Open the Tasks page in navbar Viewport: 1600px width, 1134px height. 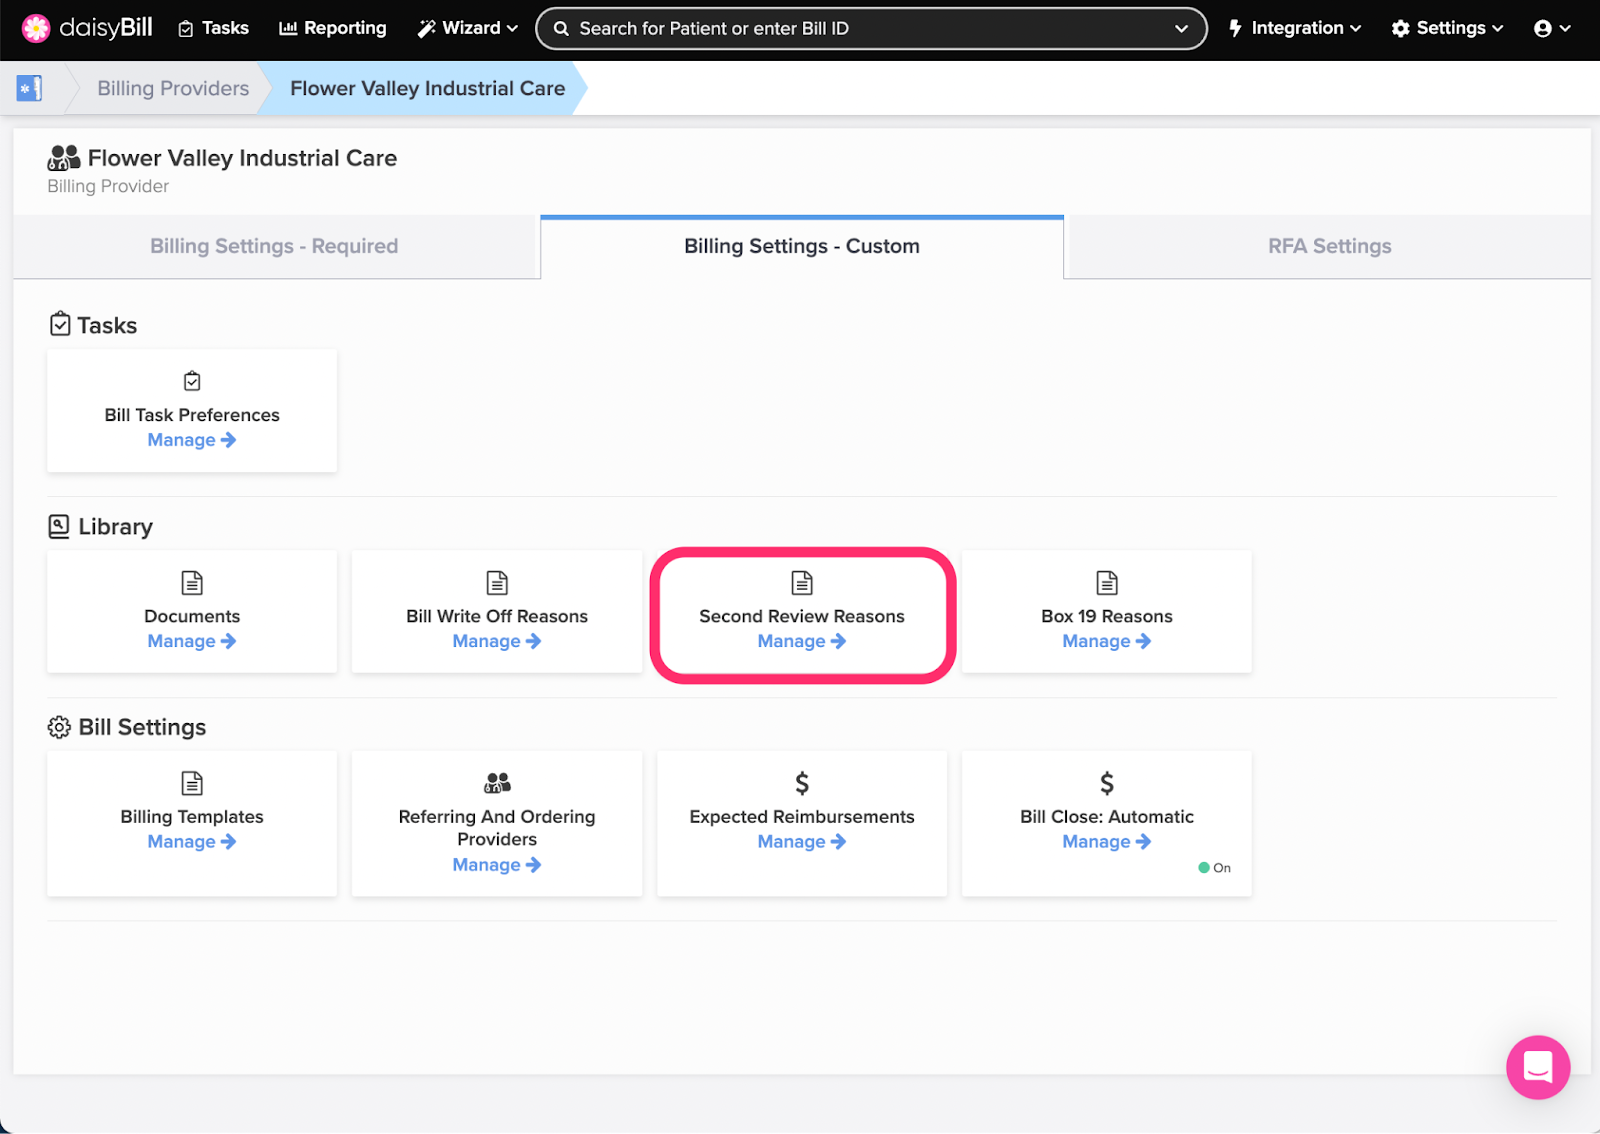click(214, 28)
